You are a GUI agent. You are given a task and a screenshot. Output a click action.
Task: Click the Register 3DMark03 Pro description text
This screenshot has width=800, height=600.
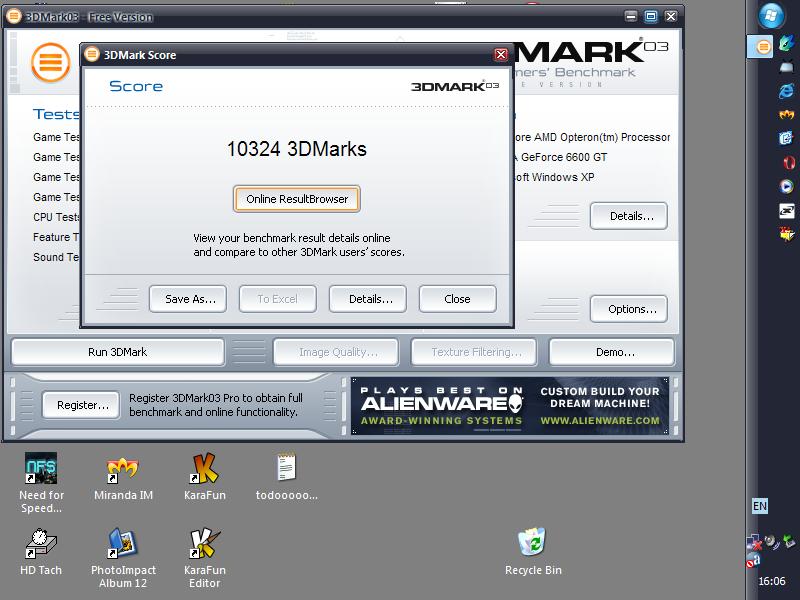(216, 405)
